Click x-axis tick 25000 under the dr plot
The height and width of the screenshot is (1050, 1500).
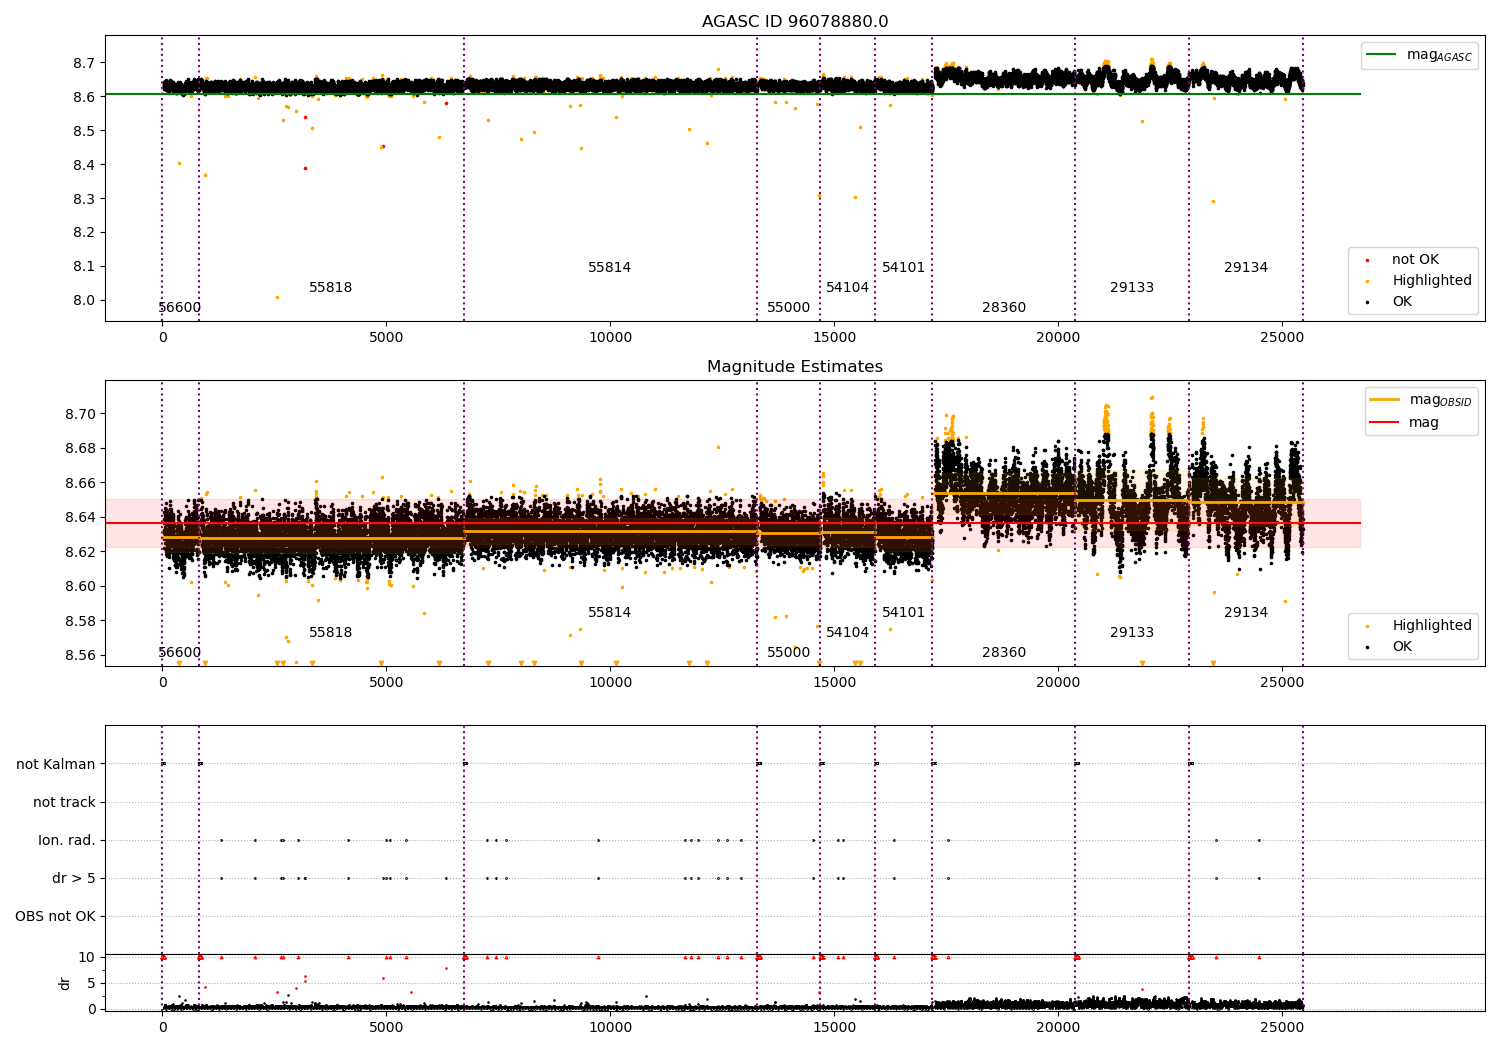point(1282,1026)
